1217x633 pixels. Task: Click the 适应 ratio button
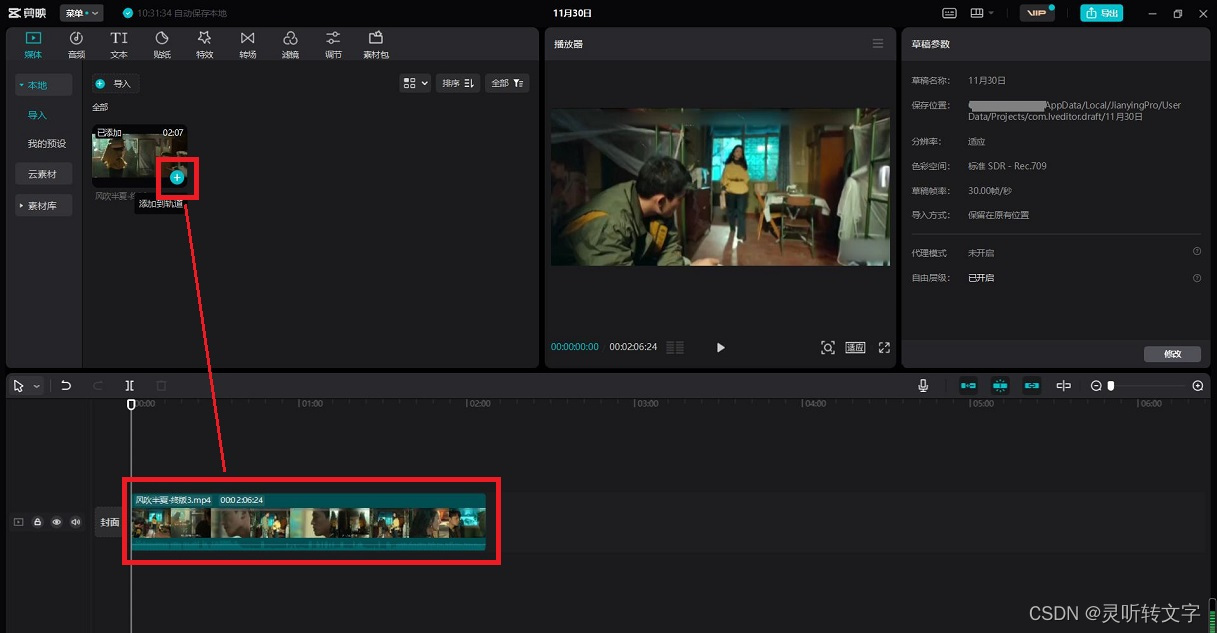[x=855, y=347]
